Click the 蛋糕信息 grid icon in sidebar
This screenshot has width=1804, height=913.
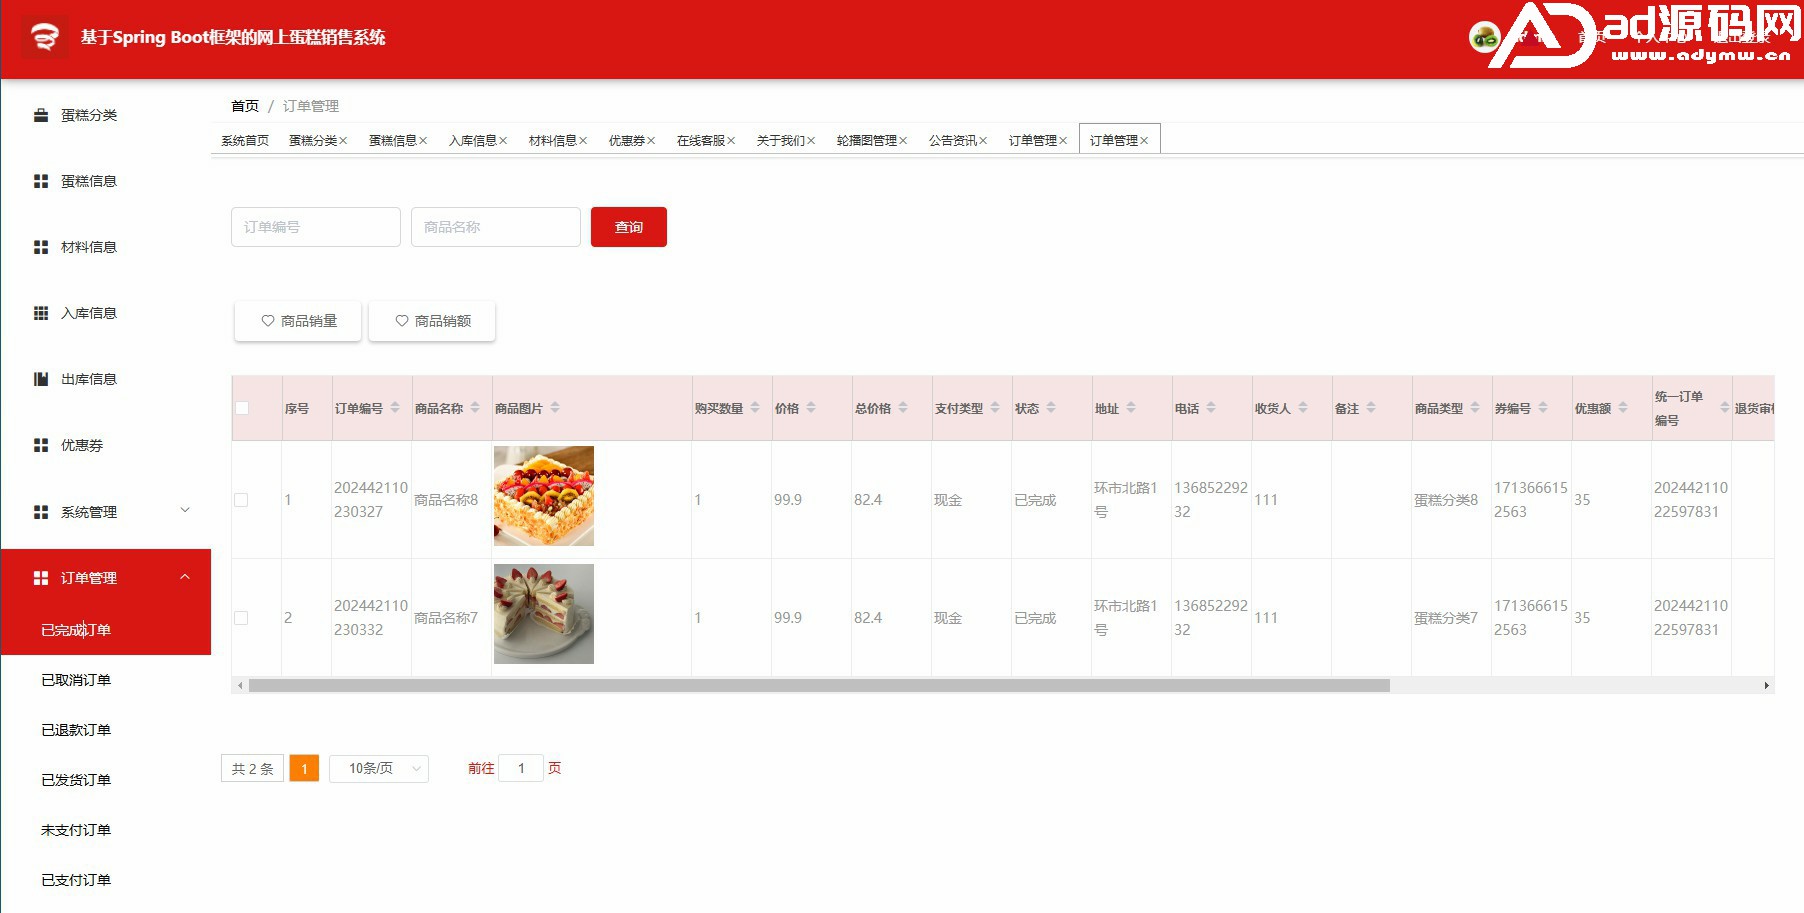tap(41, 181)
